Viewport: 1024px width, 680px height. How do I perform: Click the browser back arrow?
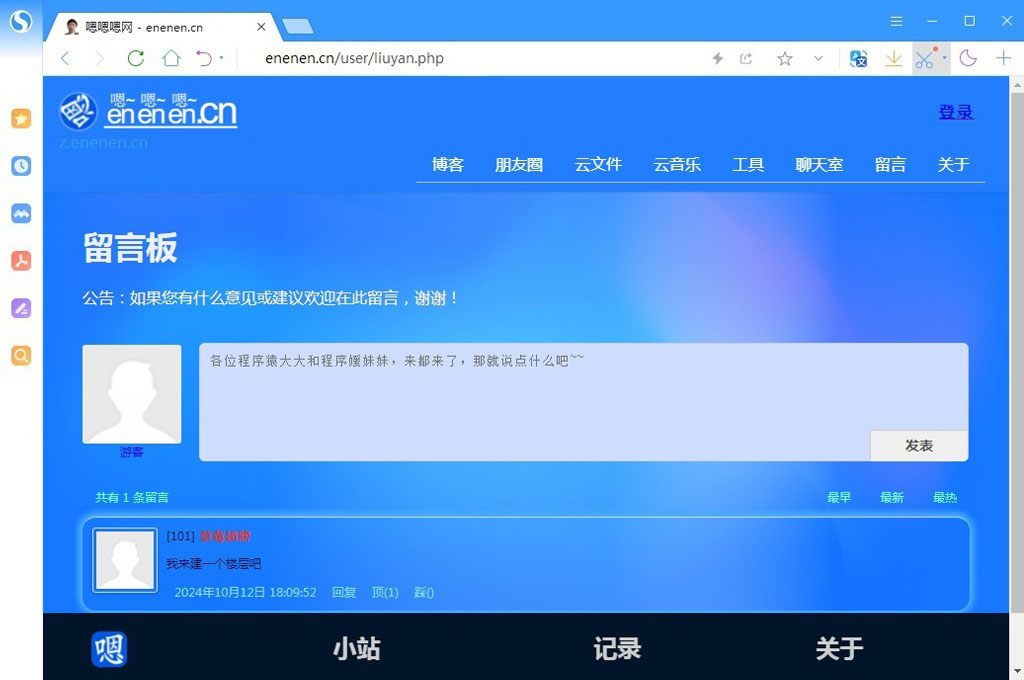pyautogui.click(x=65, y=58)
